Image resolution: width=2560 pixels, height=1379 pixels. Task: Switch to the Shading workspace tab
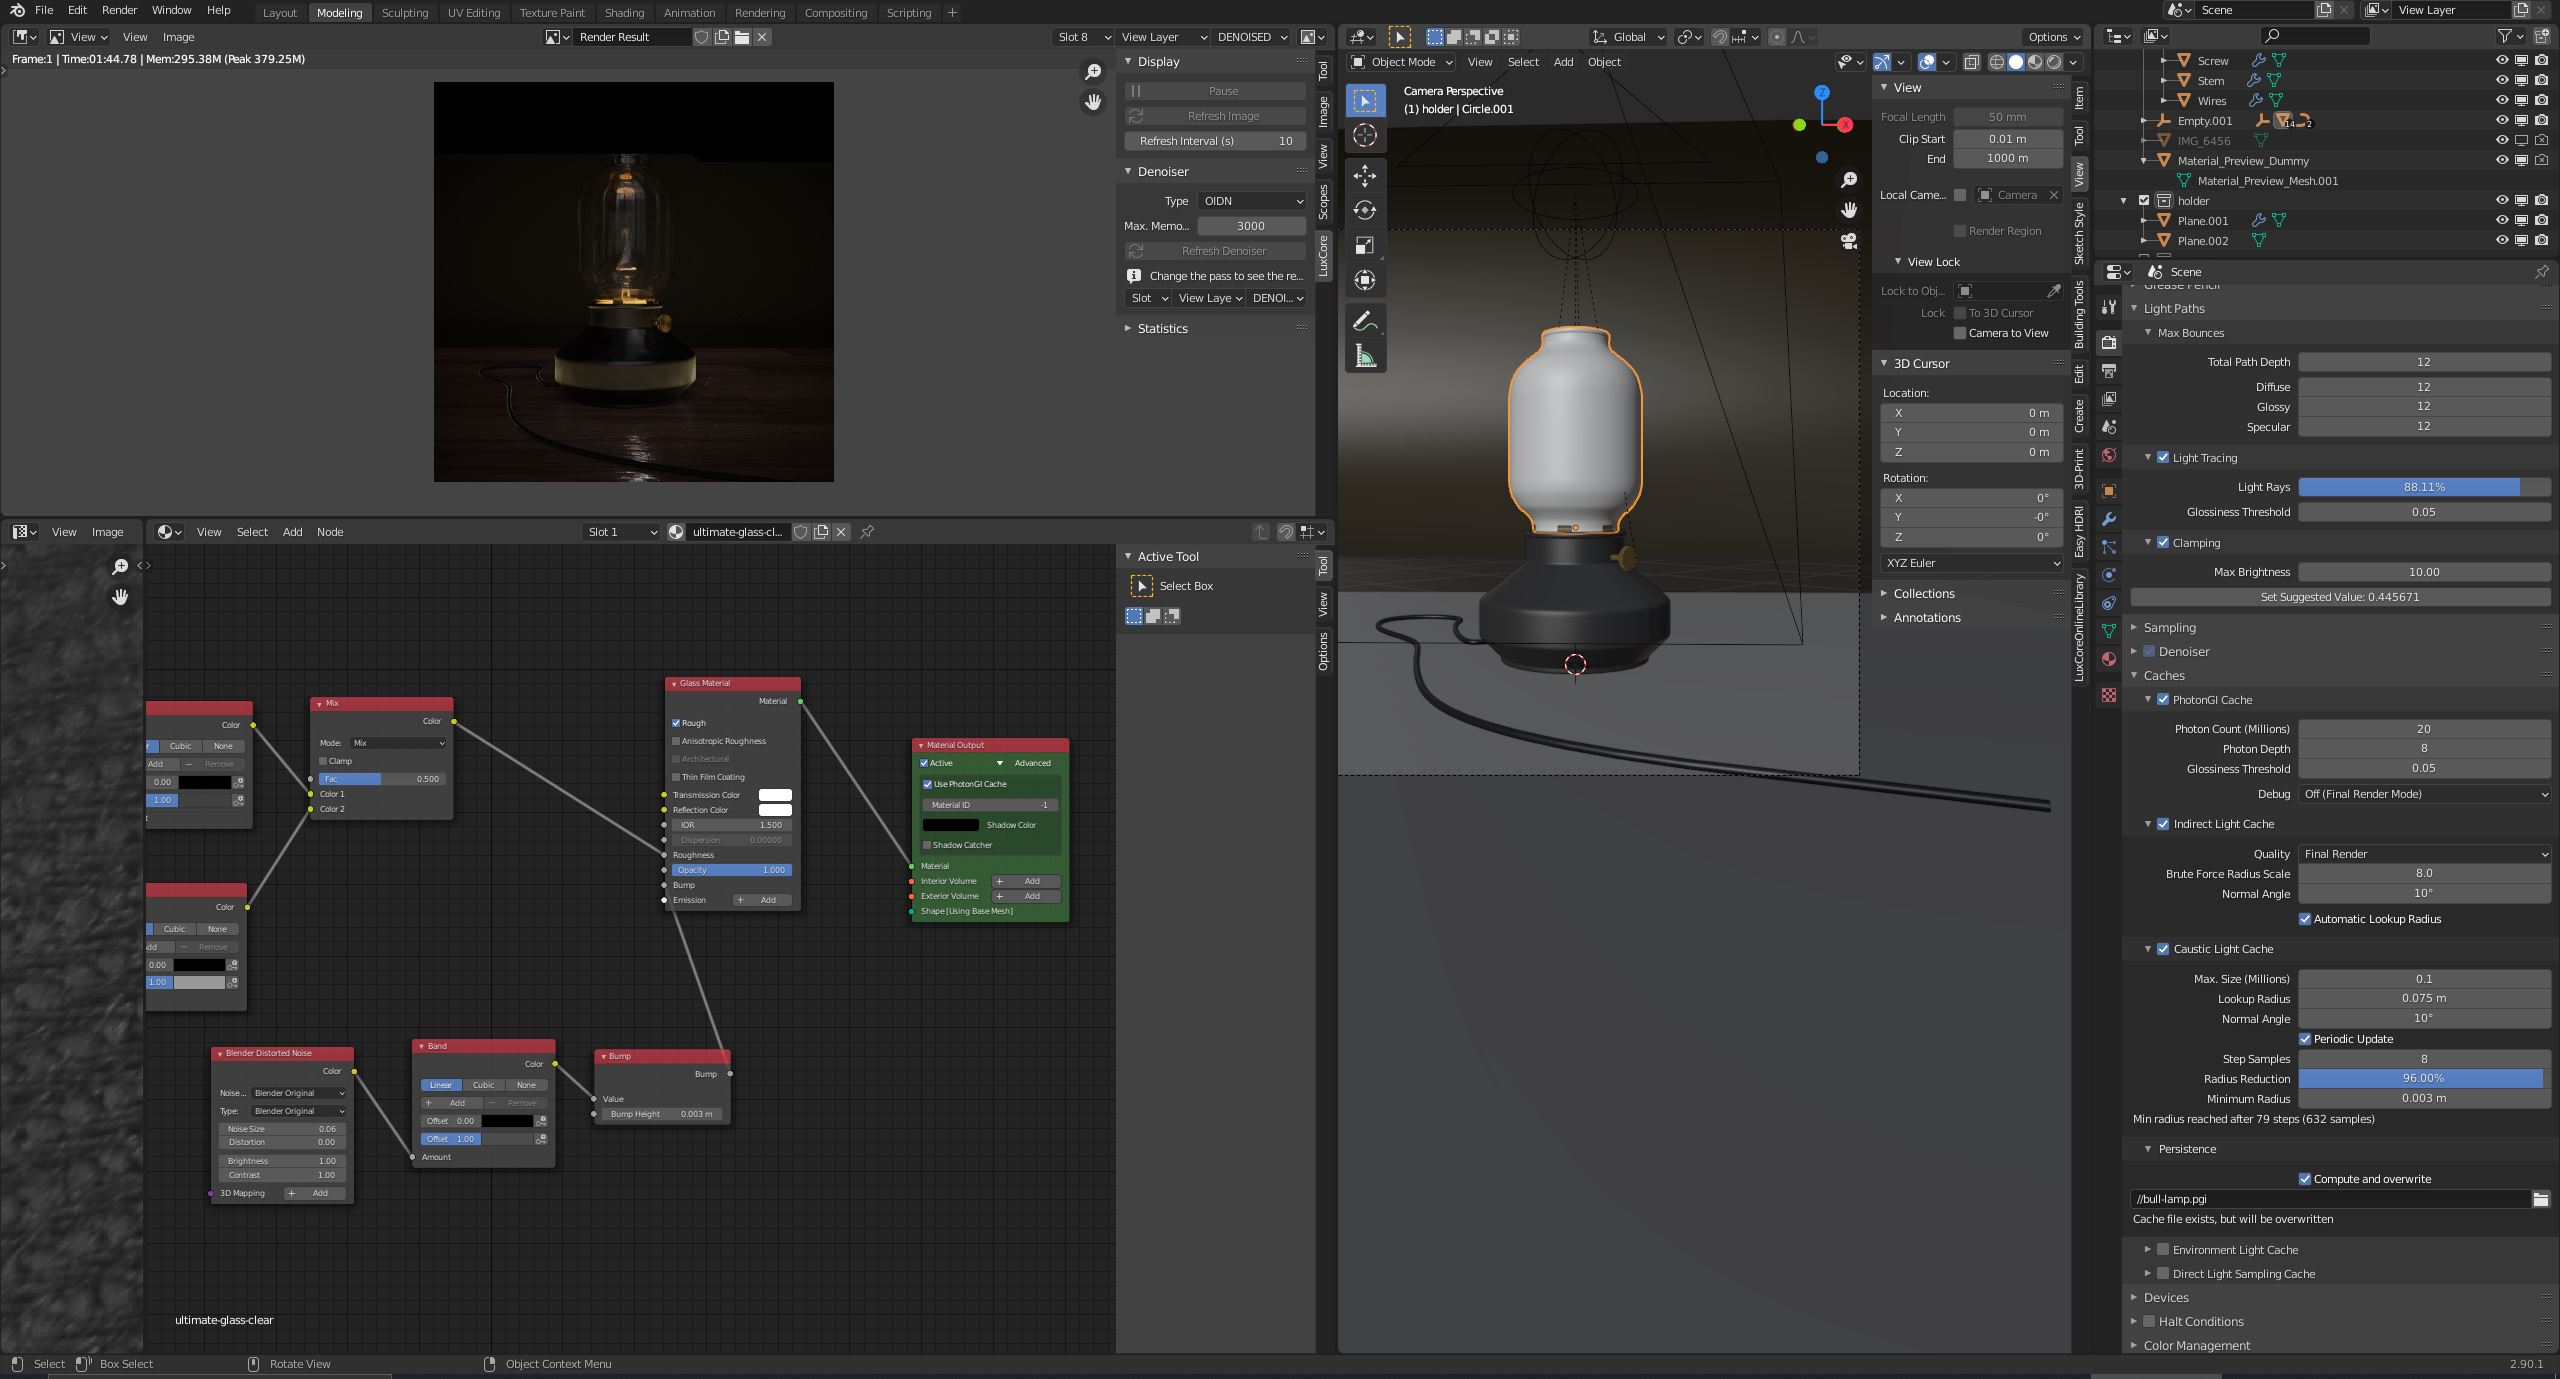pyautogui.click(x=624, y=13)
